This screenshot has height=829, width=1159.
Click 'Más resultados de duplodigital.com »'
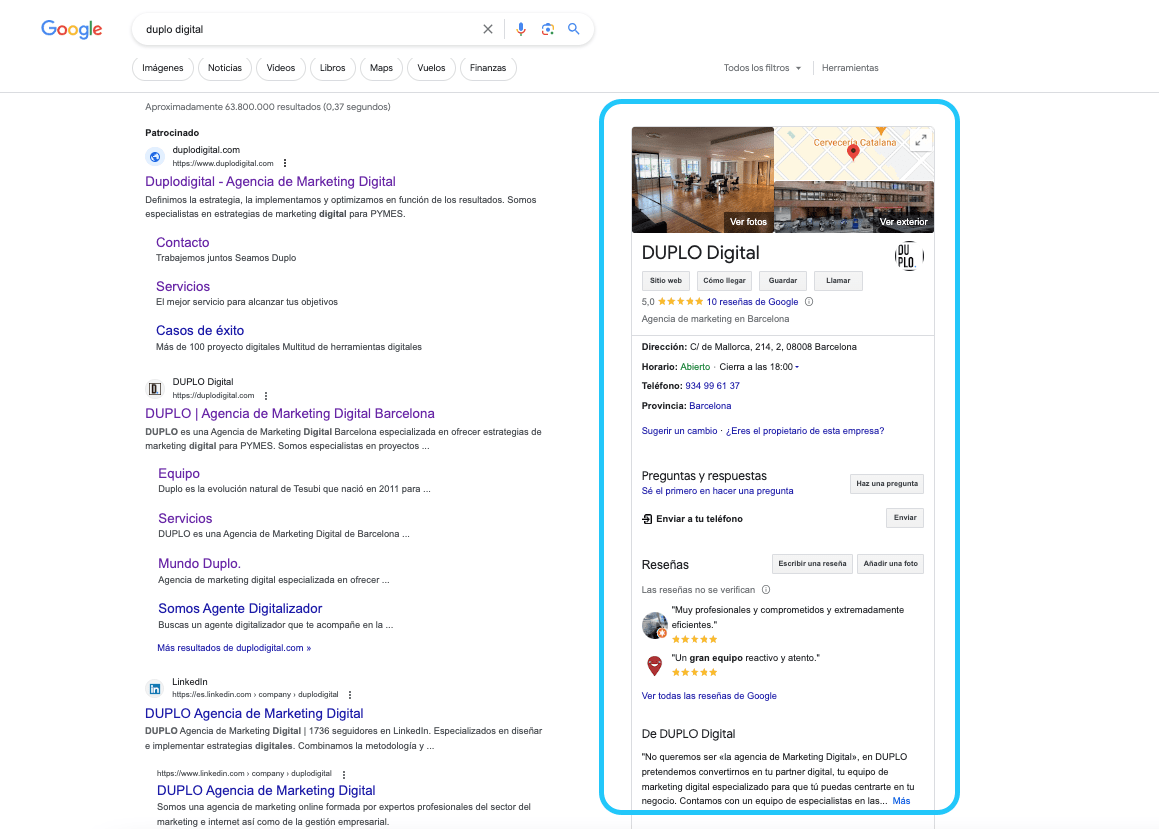point(234,648)
